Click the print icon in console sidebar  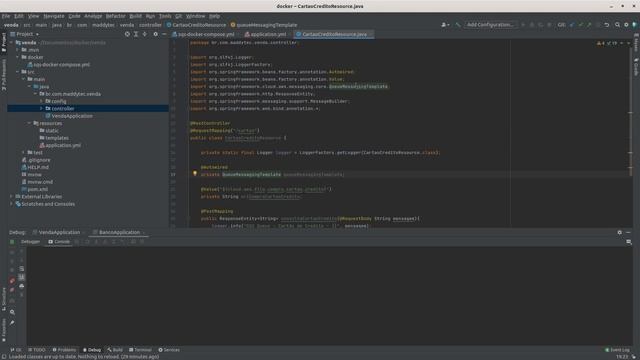click(22, 286)
